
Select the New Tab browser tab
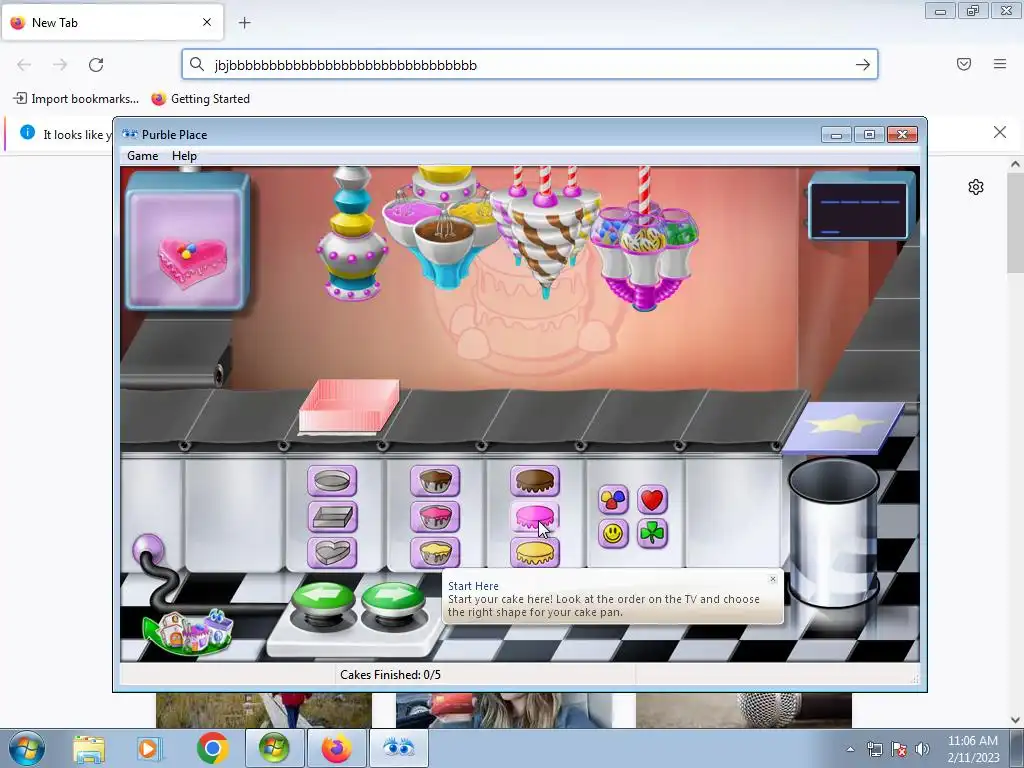113,22
